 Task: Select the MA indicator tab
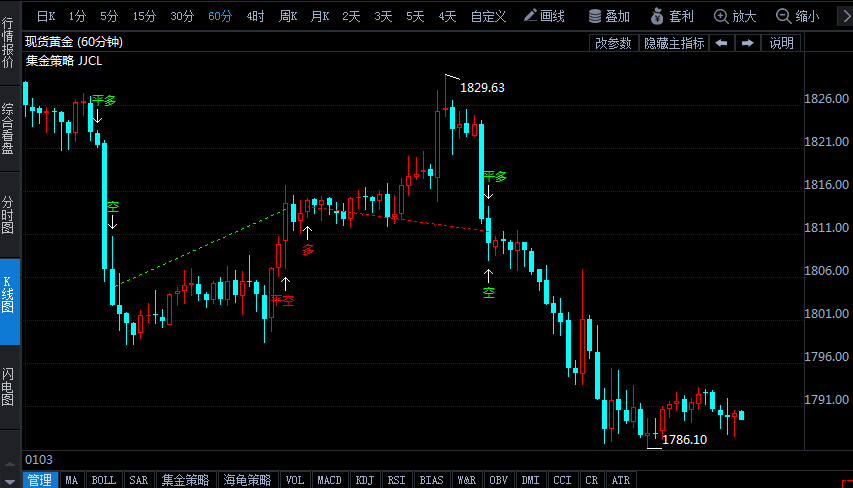(72, 480)
